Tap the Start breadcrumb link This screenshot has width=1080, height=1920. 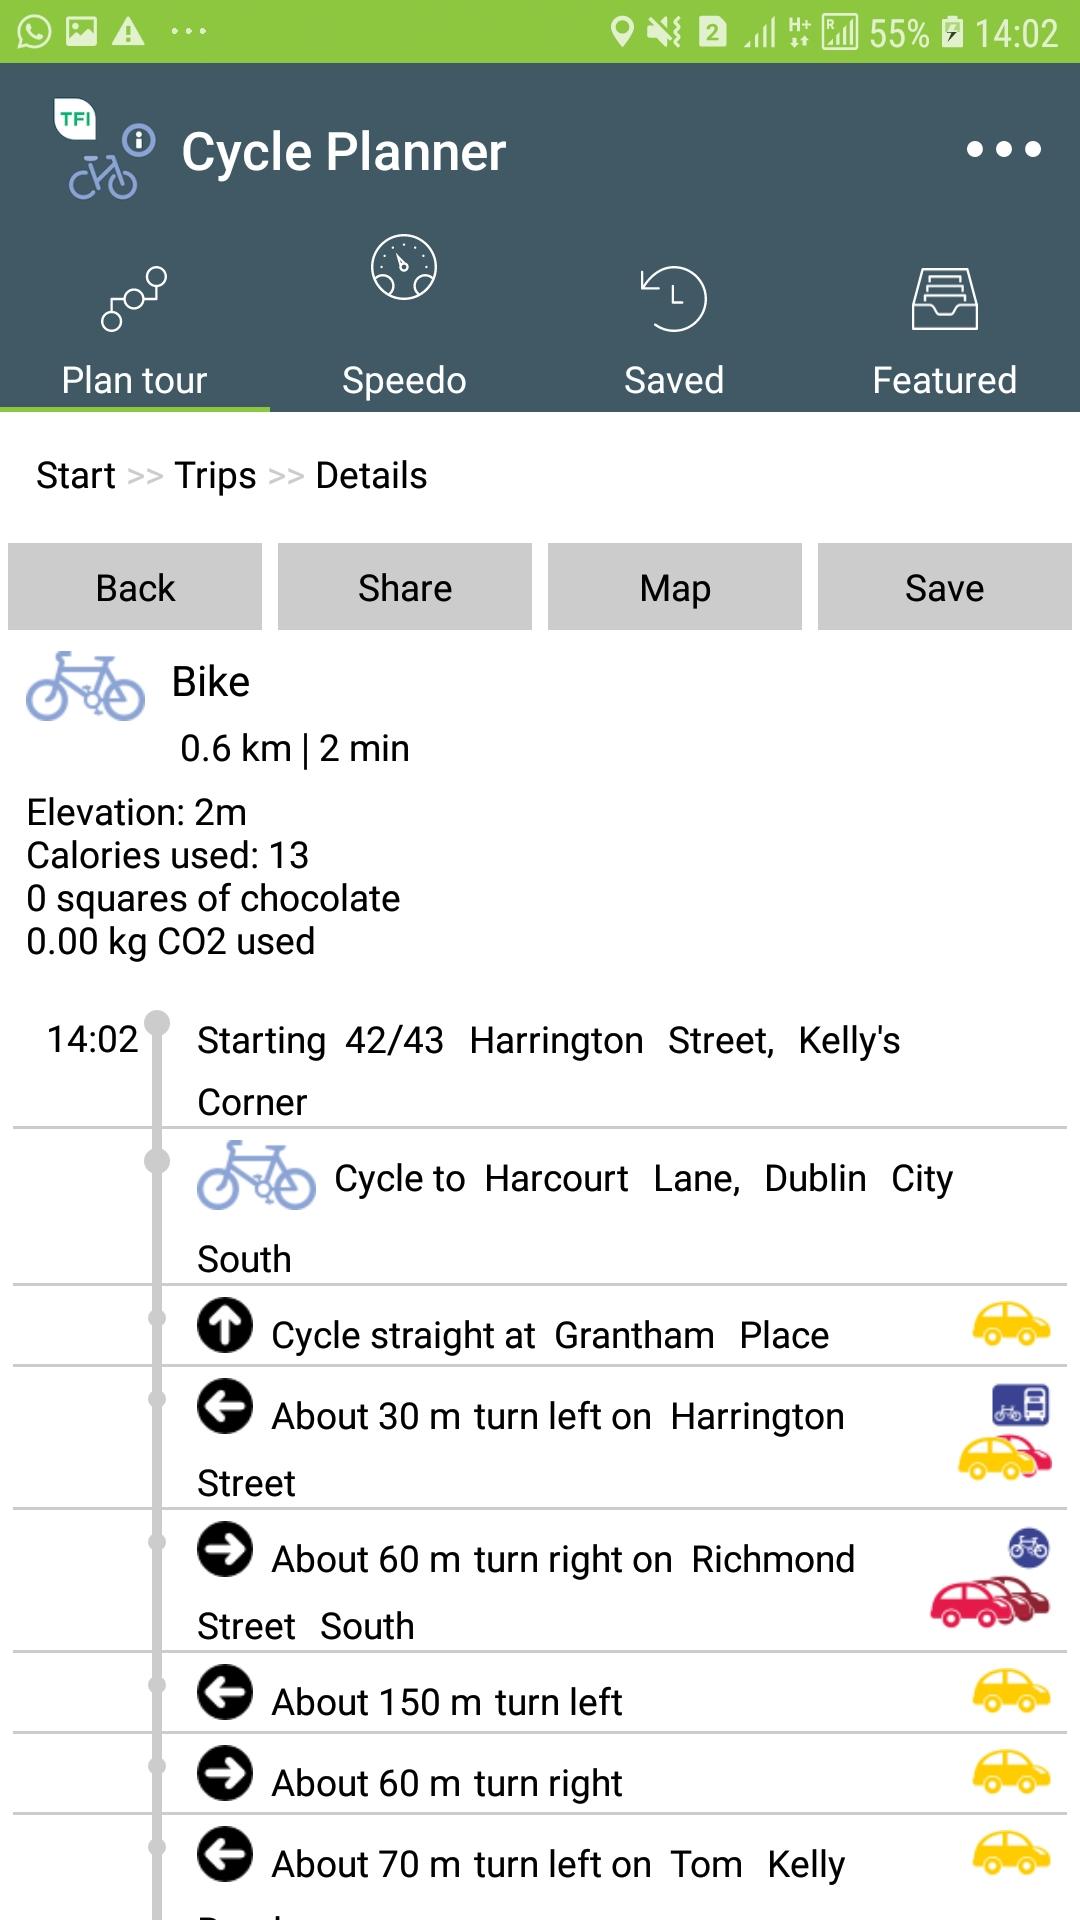(x=76, y=476)
